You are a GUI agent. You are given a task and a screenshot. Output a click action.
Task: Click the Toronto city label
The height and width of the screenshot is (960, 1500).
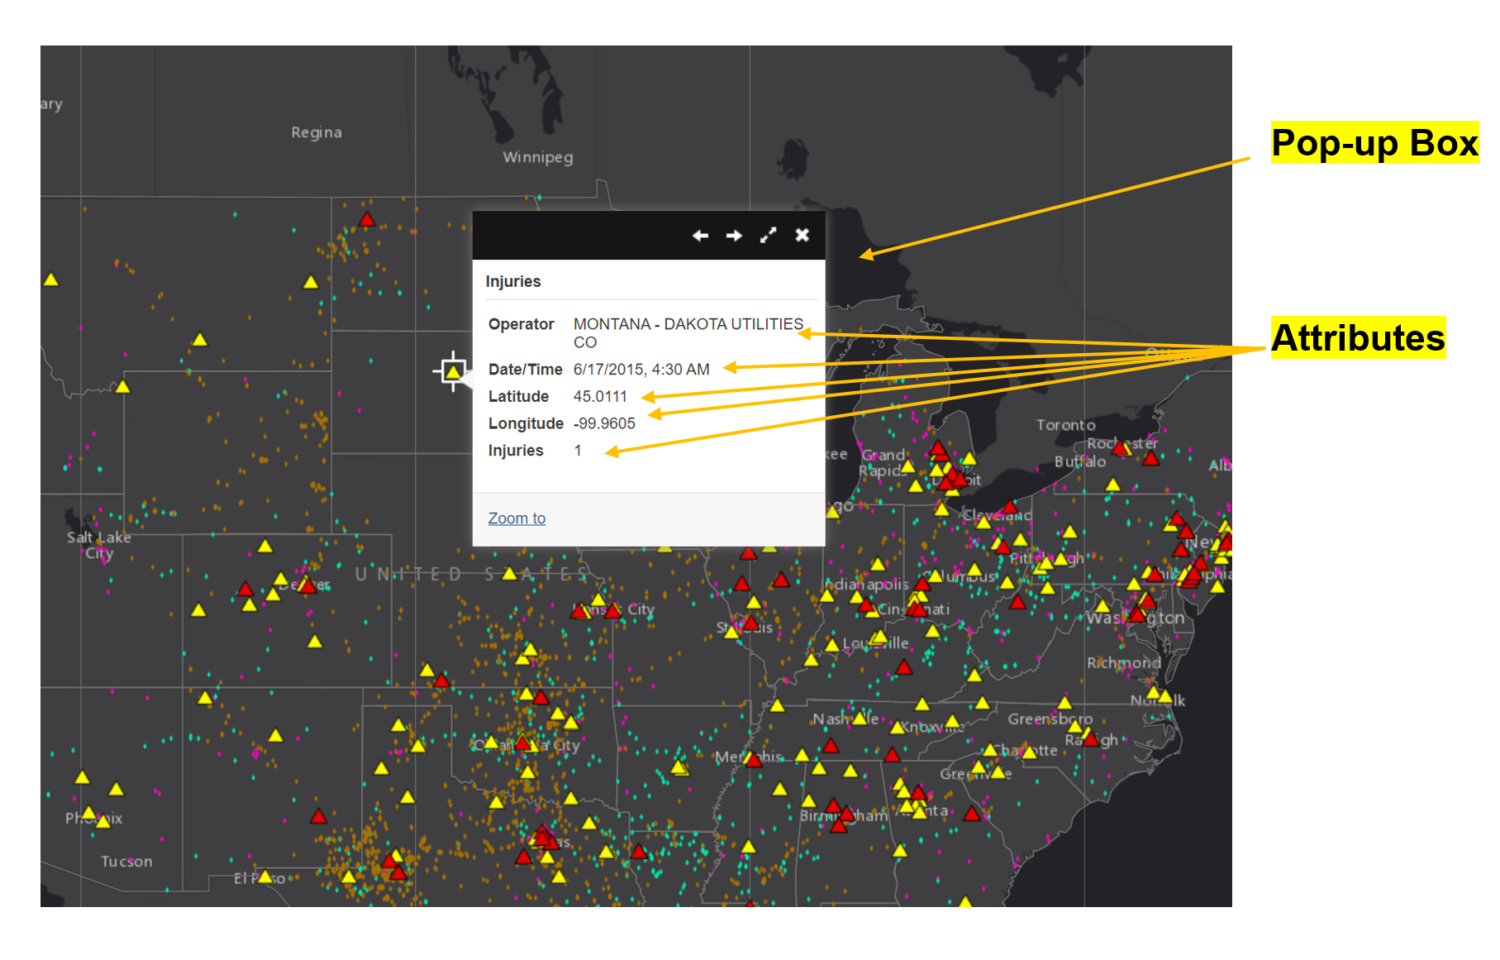(1065, 425)
